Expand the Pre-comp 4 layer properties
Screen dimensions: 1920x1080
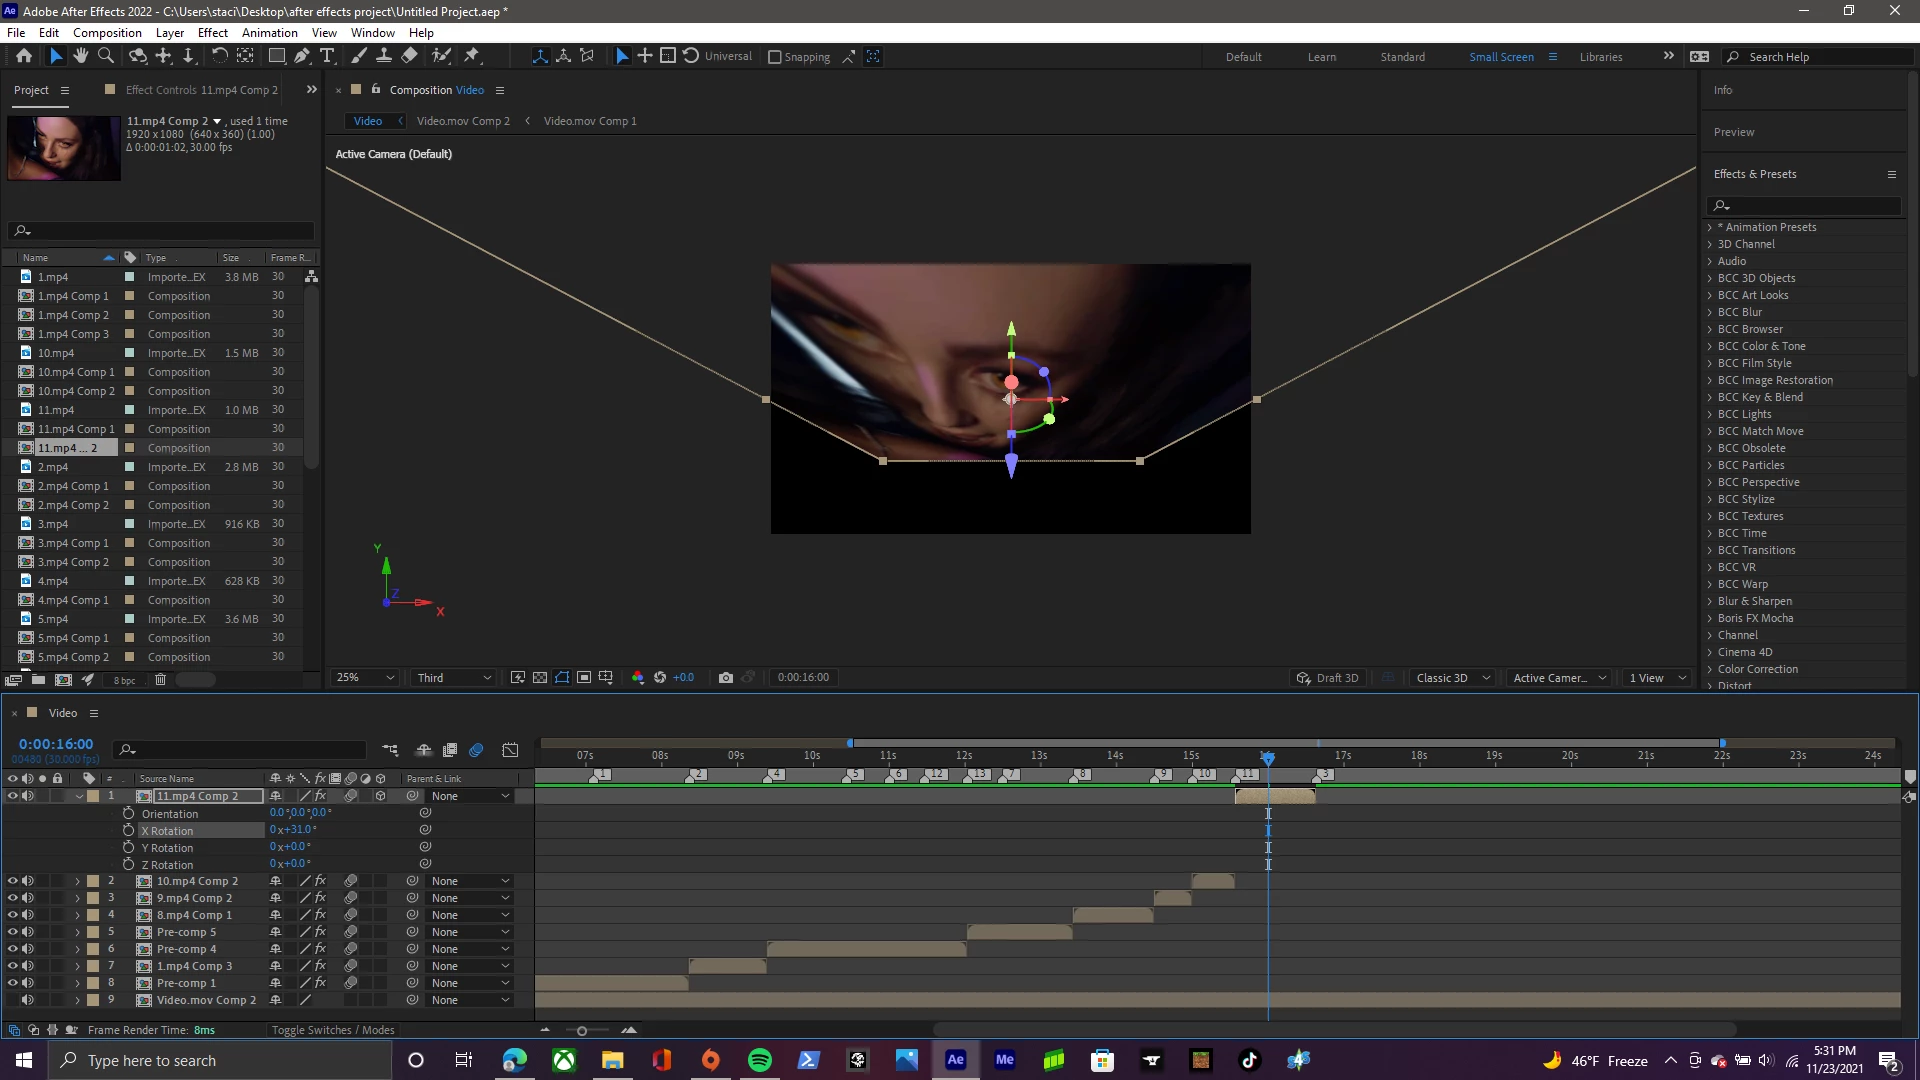[x=77, y=950]
